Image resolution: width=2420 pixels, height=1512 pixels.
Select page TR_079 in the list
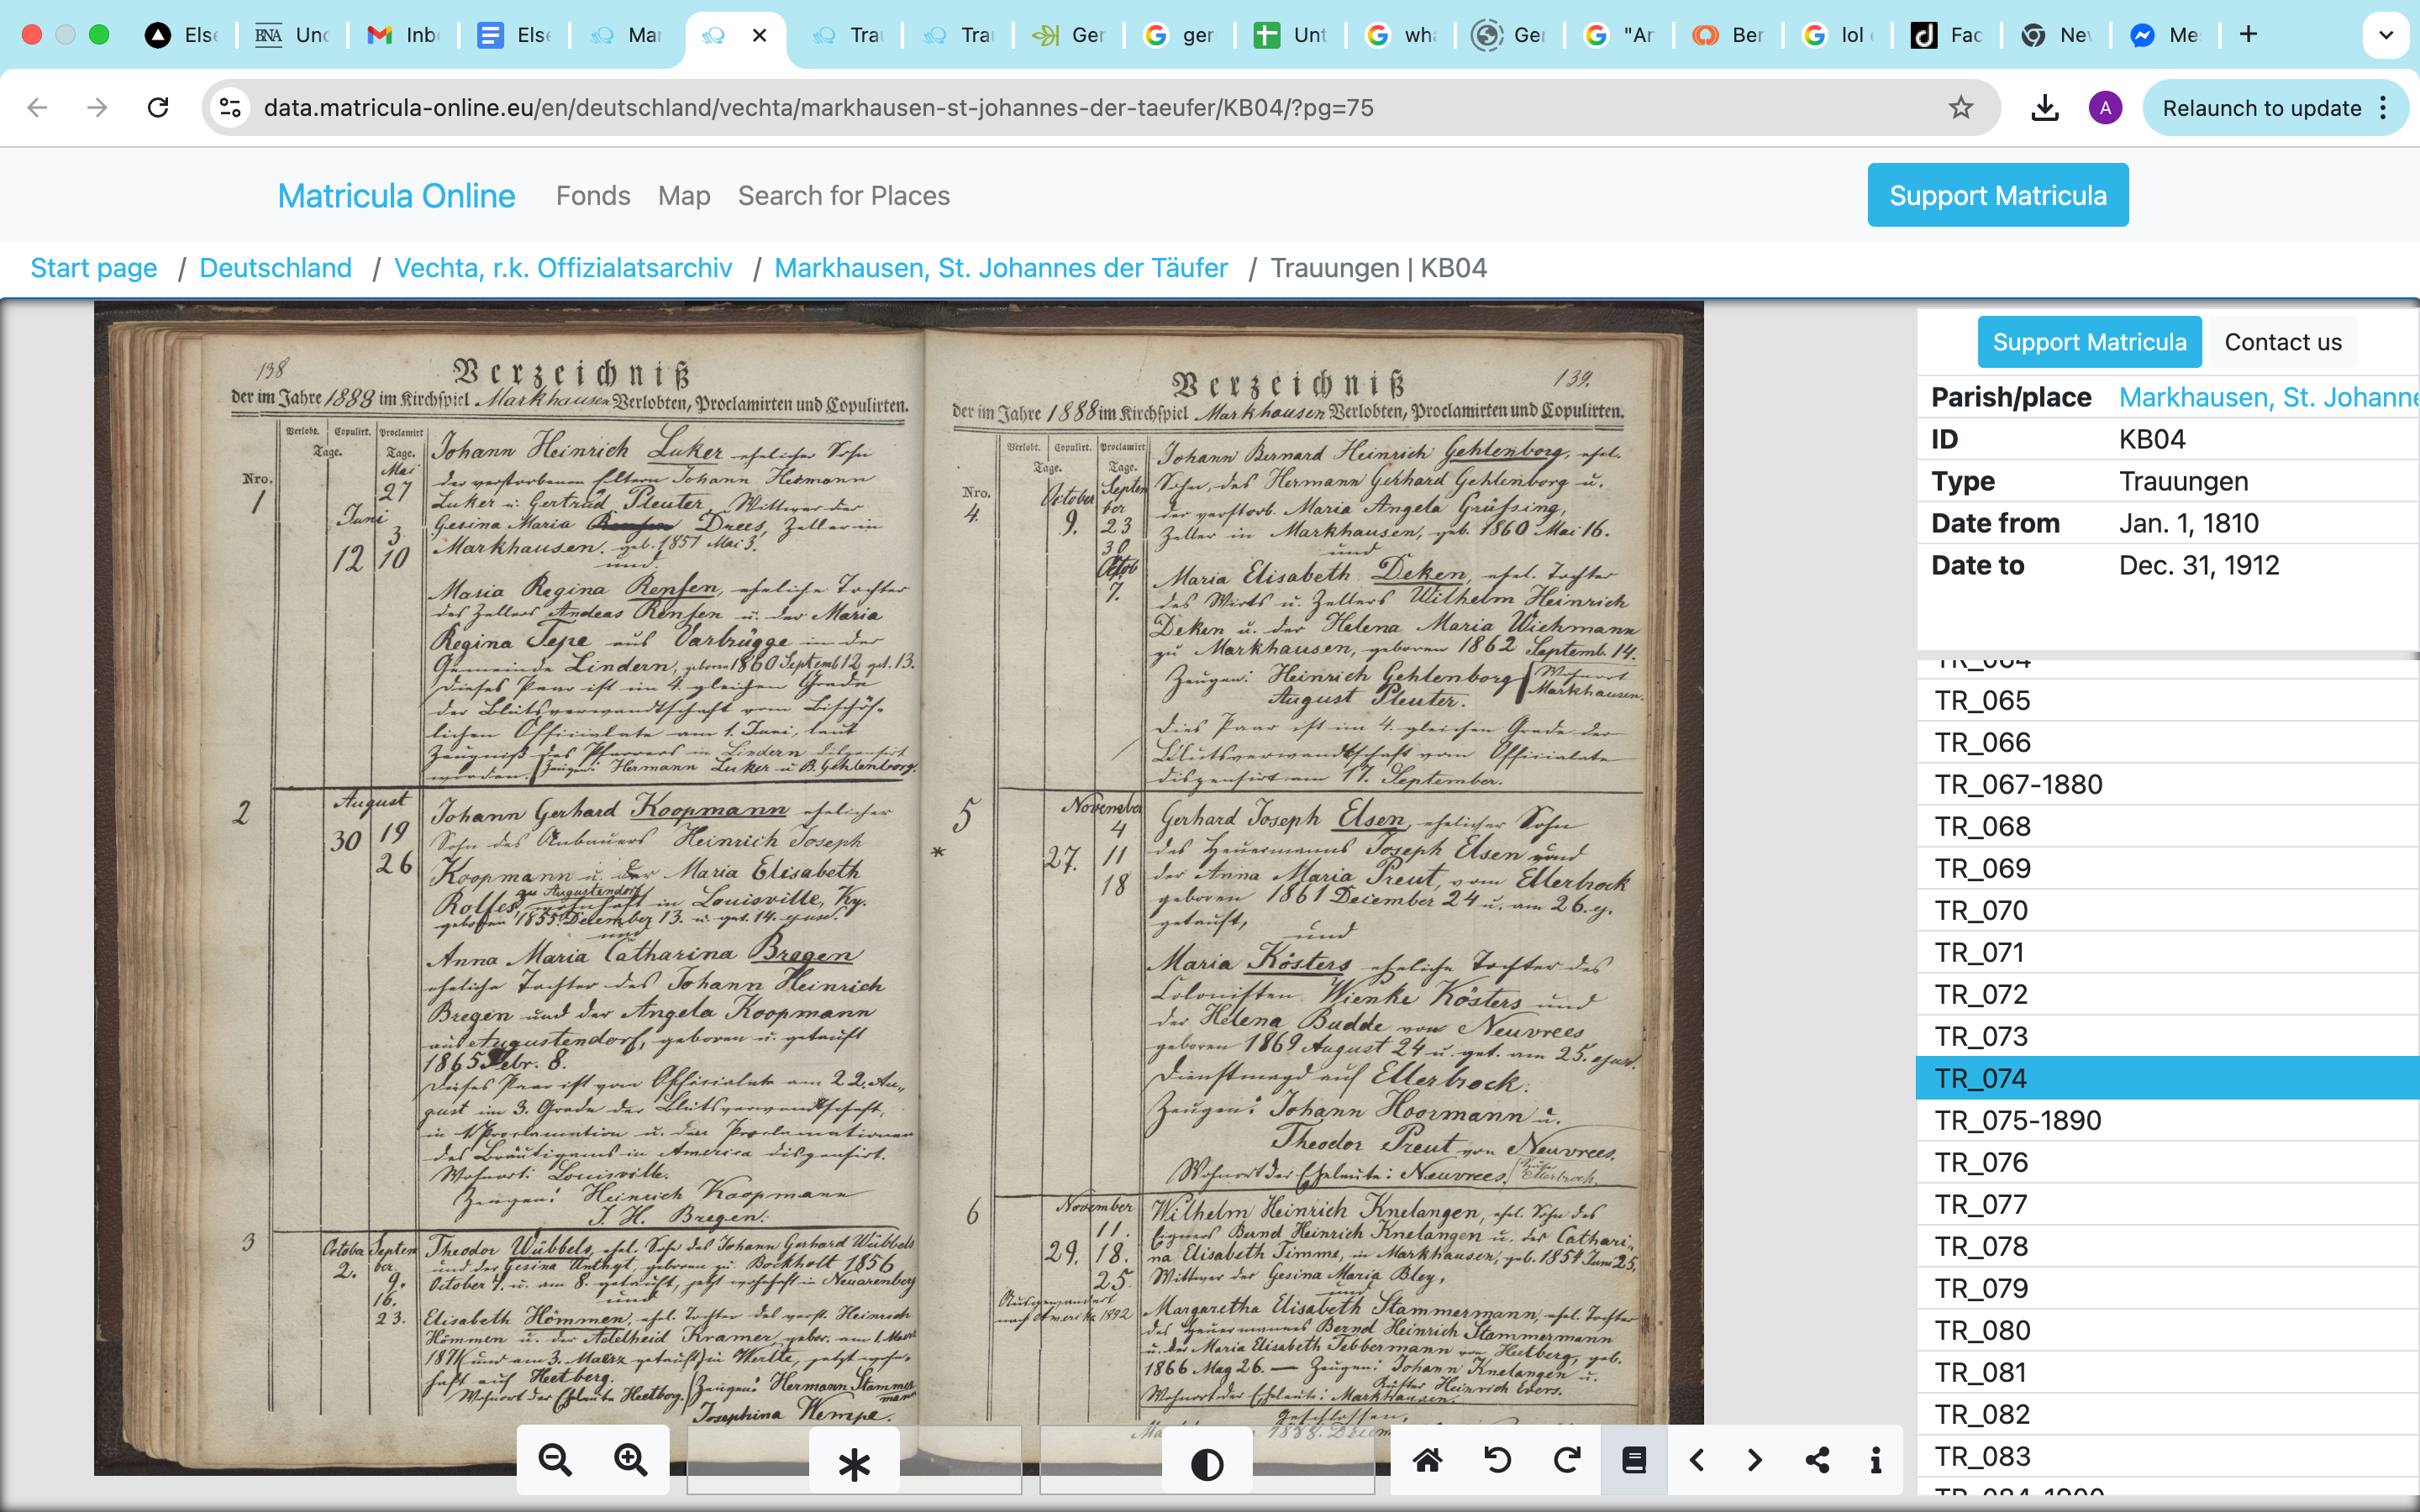(x=2168, y=1288)
